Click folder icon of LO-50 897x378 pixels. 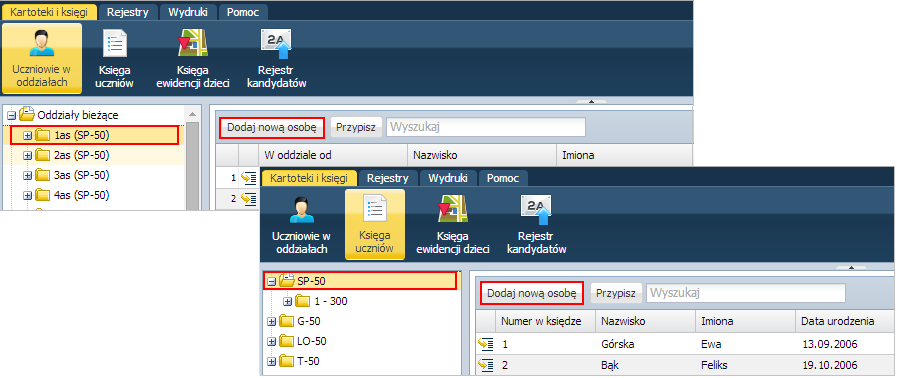pos(287,341)
